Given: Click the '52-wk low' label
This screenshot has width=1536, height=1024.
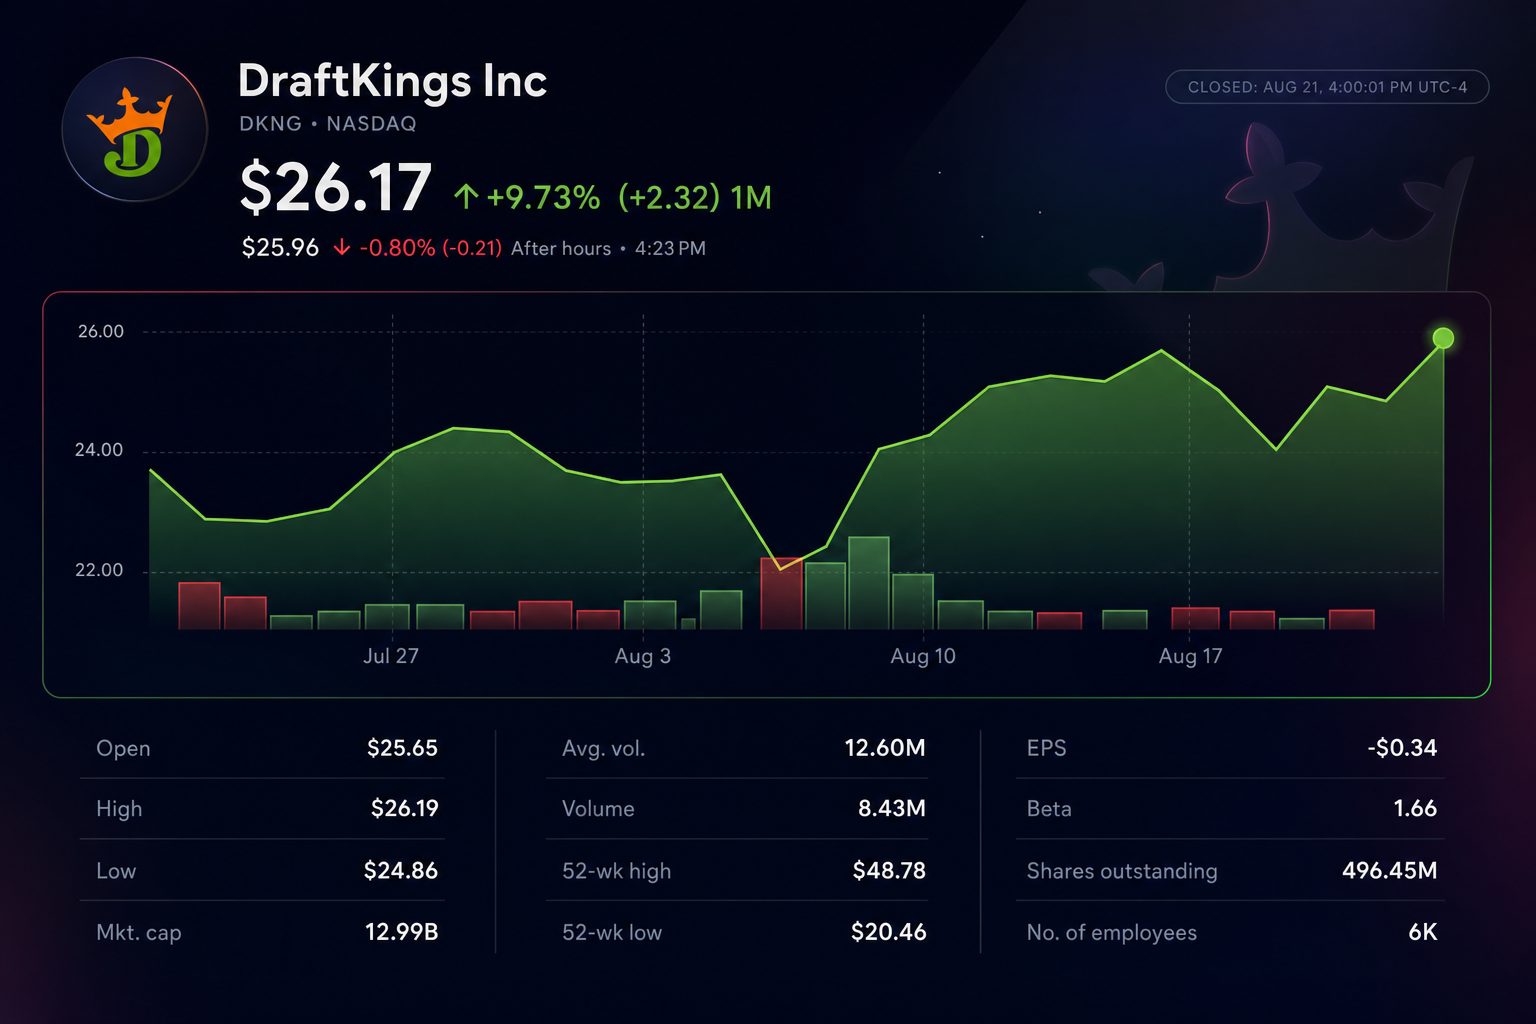Looking at the screenshot, I should [x=612, y=933].
